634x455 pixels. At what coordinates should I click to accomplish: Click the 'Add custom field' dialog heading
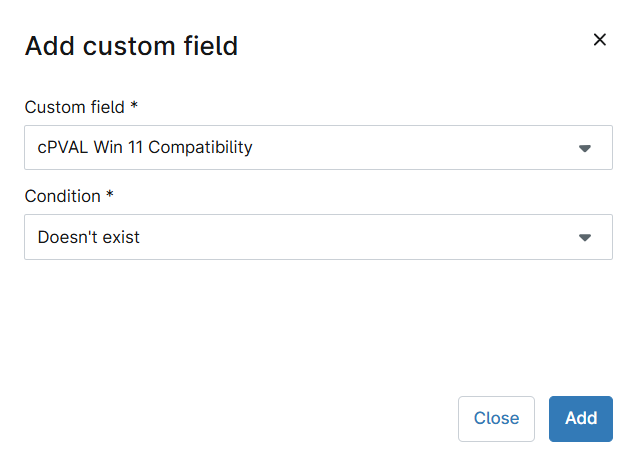131,46
